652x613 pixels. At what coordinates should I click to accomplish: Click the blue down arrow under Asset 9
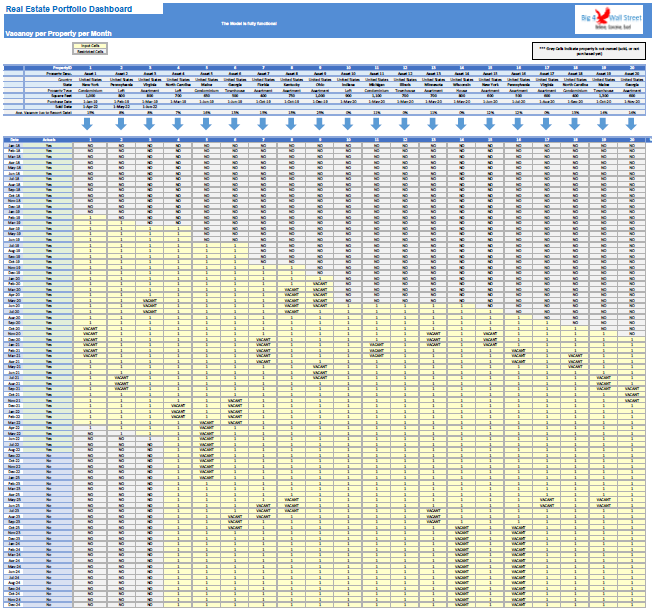coord(319,124)
